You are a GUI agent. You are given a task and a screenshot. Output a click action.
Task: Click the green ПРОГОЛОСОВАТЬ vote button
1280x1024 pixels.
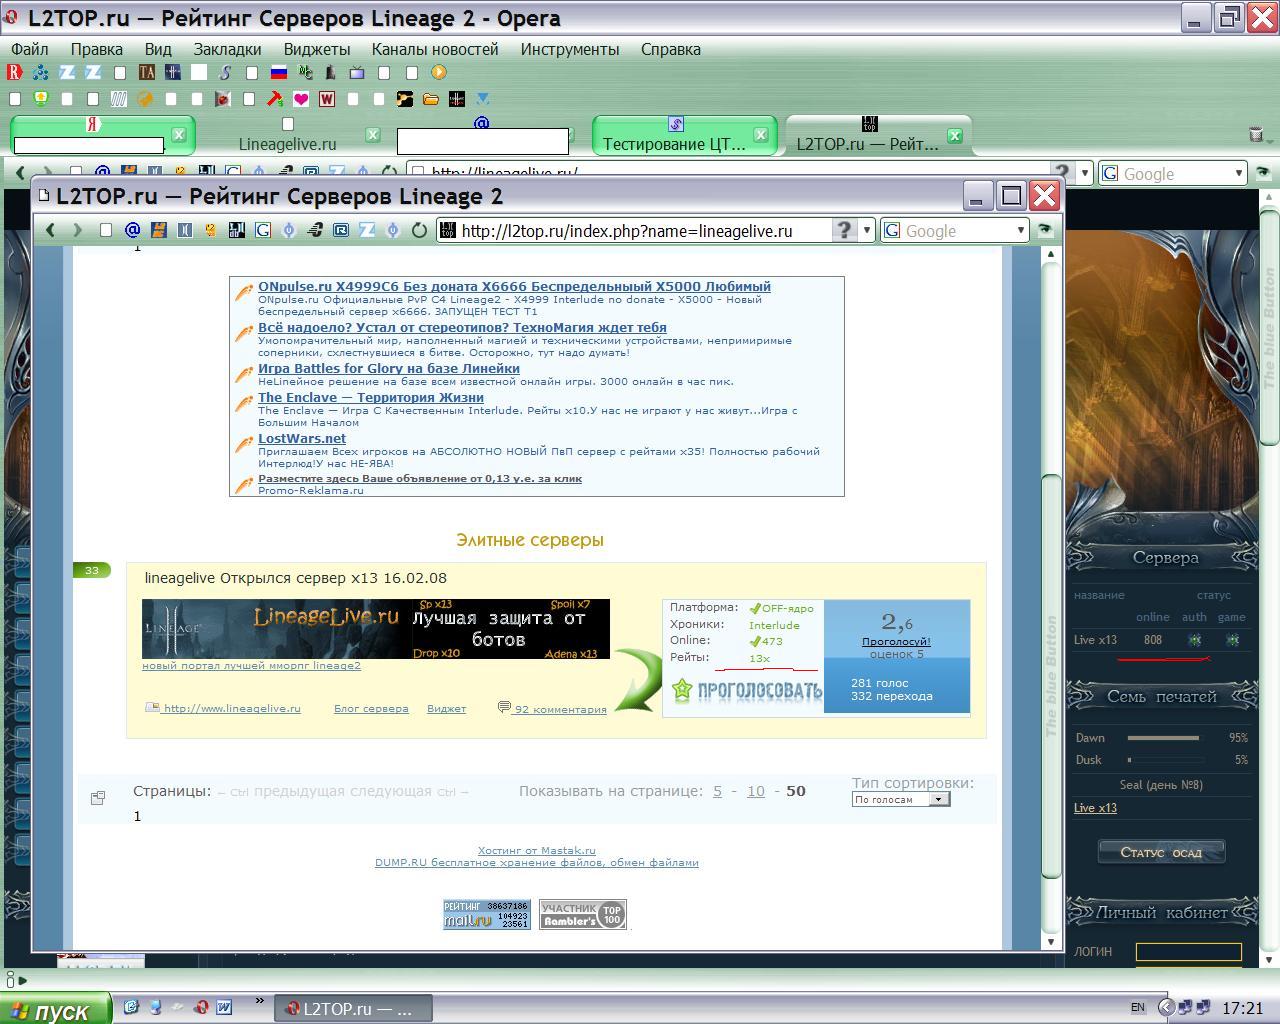(747, 690)
